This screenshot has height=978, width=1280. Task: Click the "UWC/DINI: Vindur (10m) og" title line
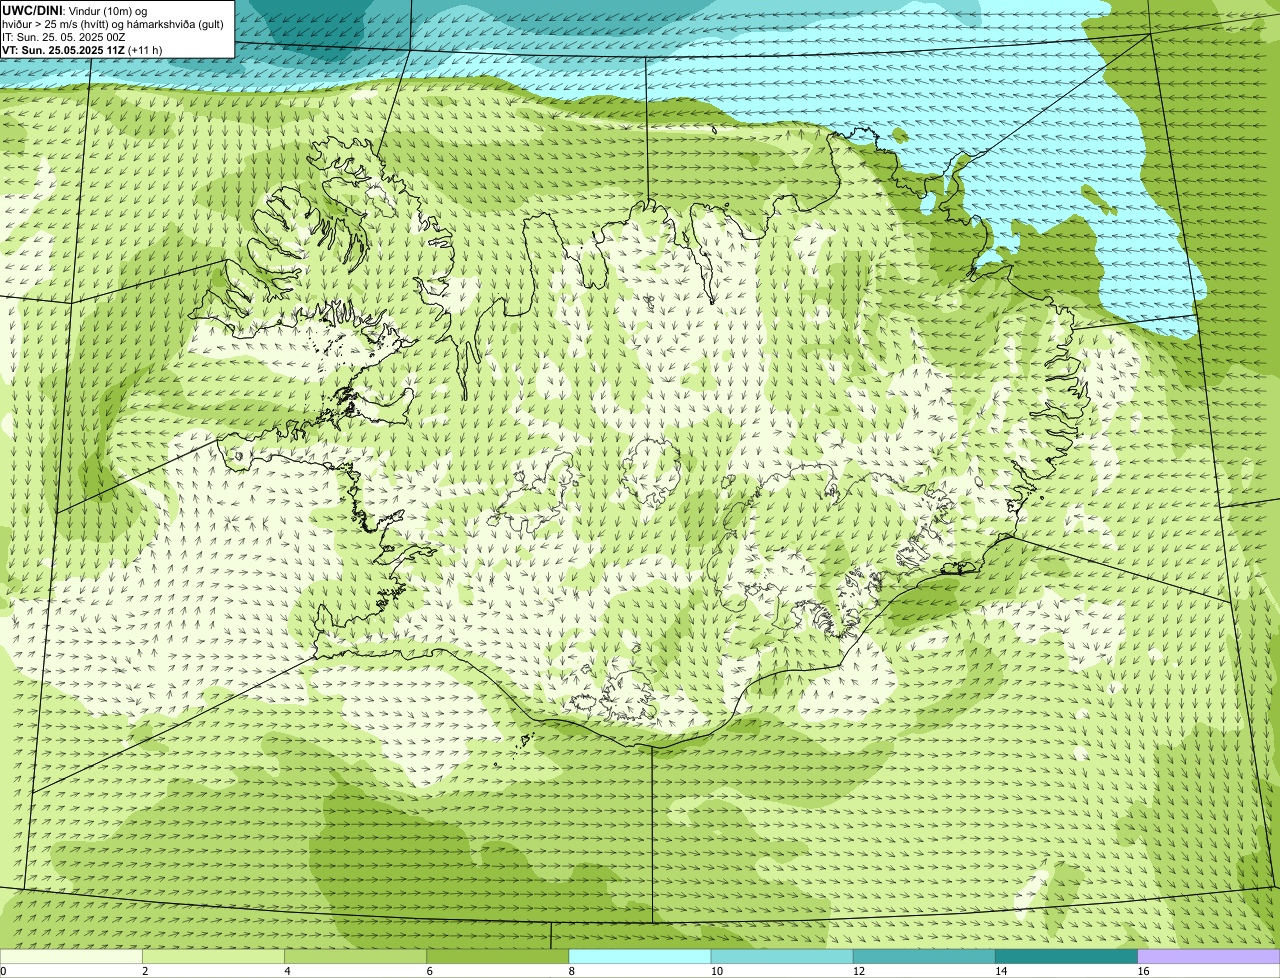(75, 10)
